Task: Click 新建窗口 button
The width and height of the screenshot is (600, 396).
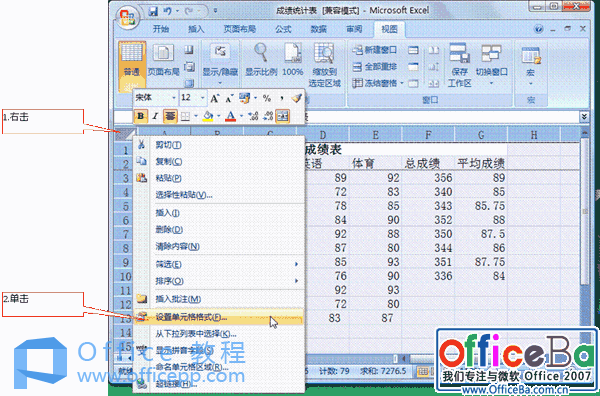Action: [375, 50]
